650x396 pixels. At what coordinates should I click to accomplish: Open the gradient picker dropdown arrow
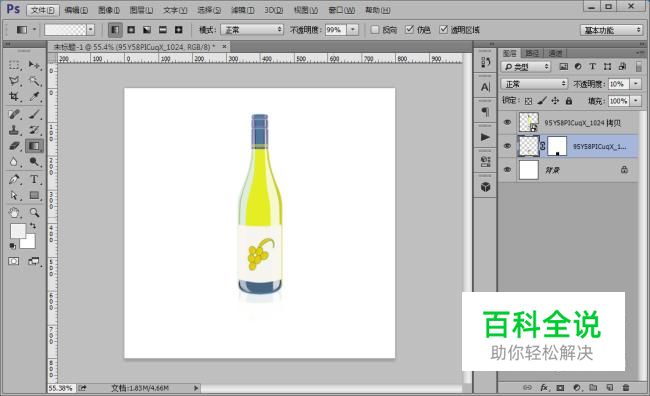pyautogui.click(x=90, y=29)
